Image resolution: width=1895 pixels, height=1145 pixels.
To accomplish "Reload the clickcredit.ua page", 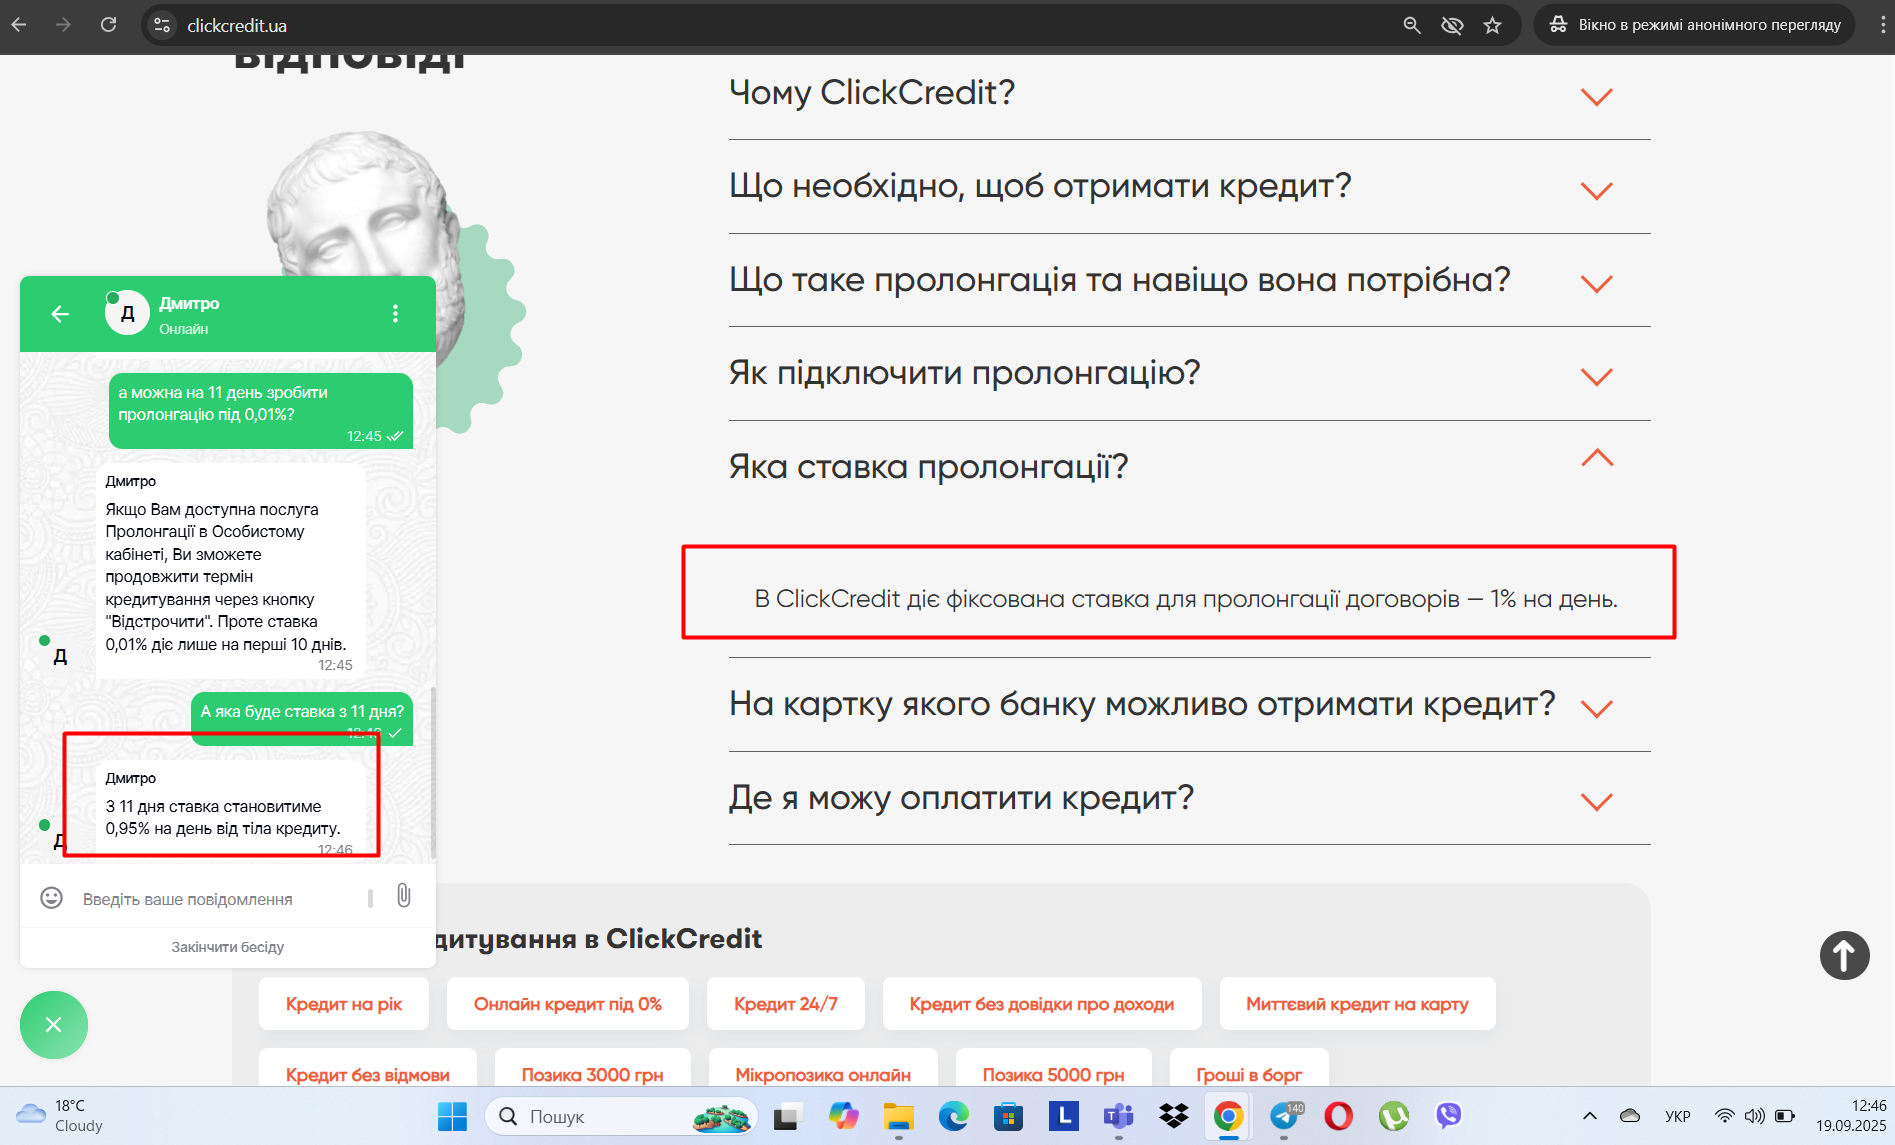I will click(109, 25).
